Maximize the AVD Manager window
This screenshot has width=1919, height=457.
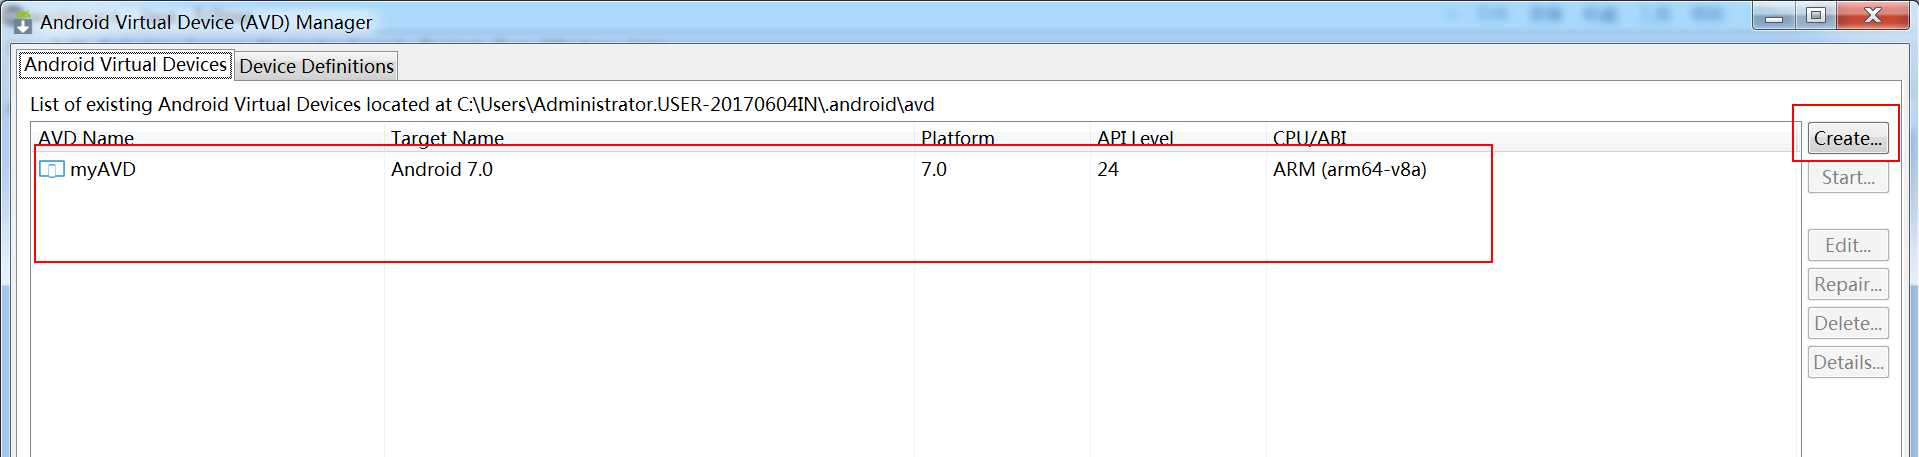[1816, 15]
